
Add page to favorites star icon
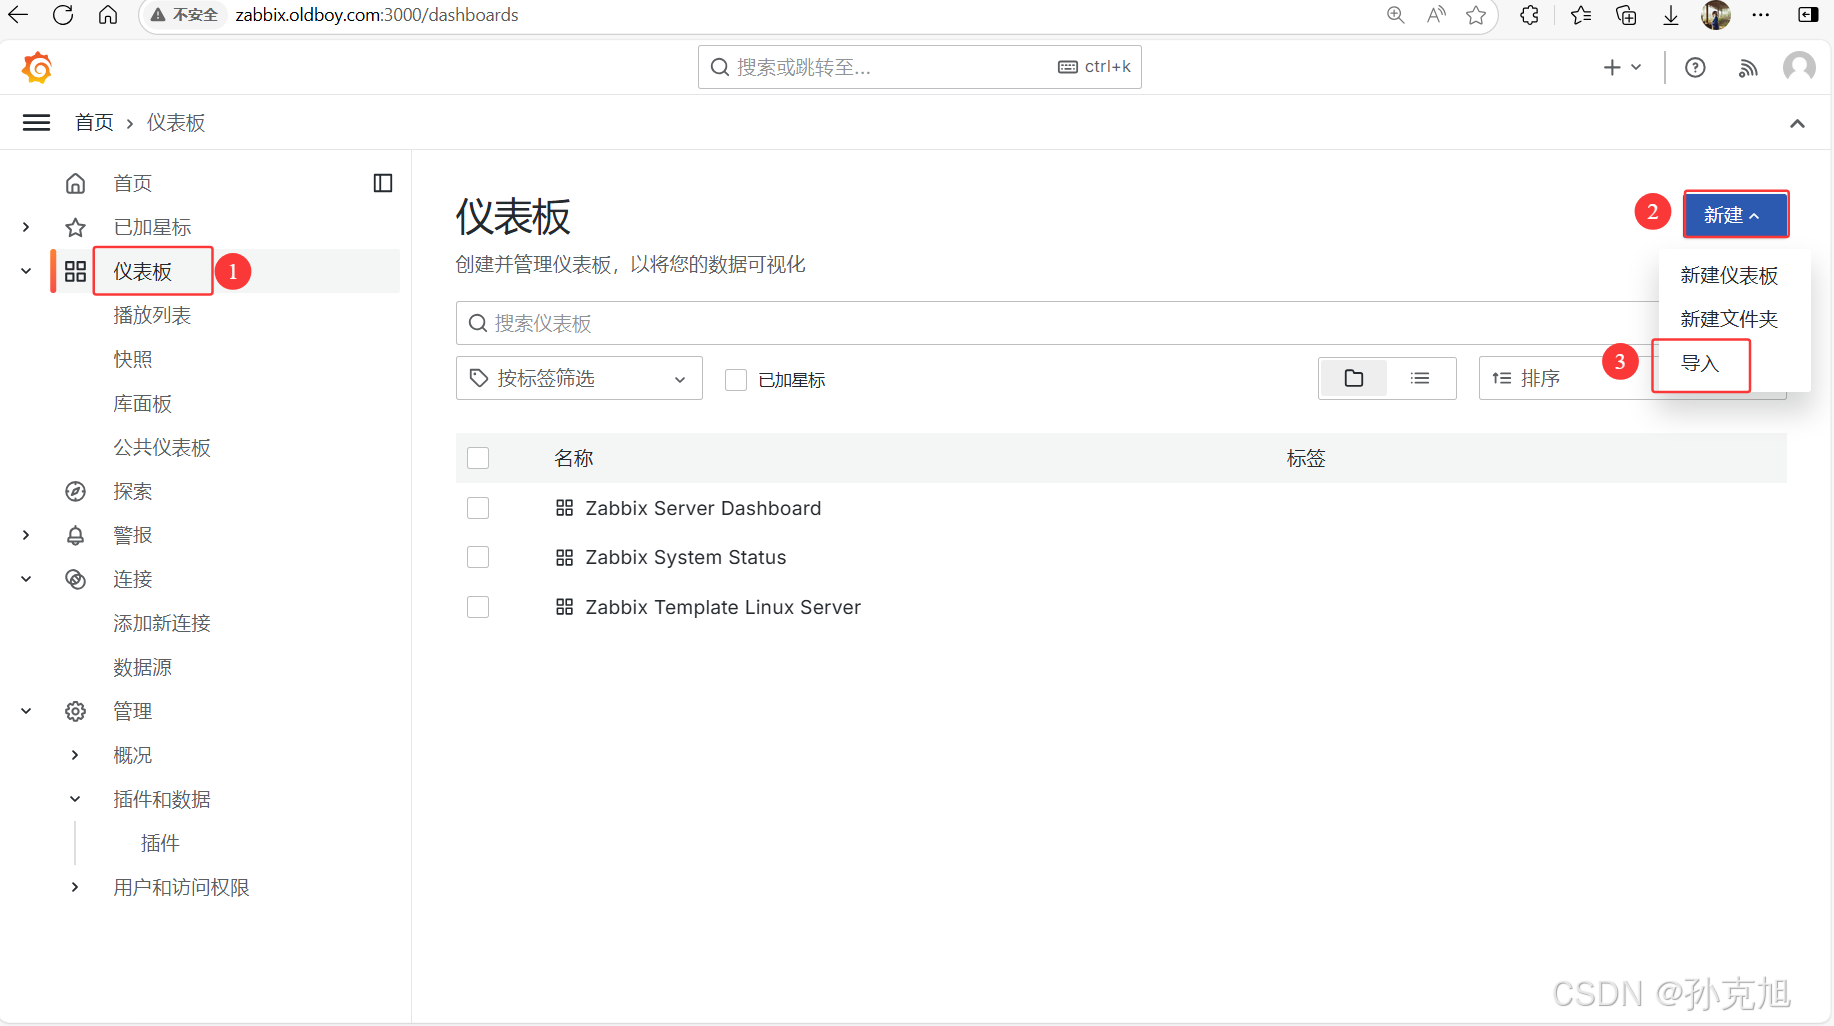click(1476, 15)
